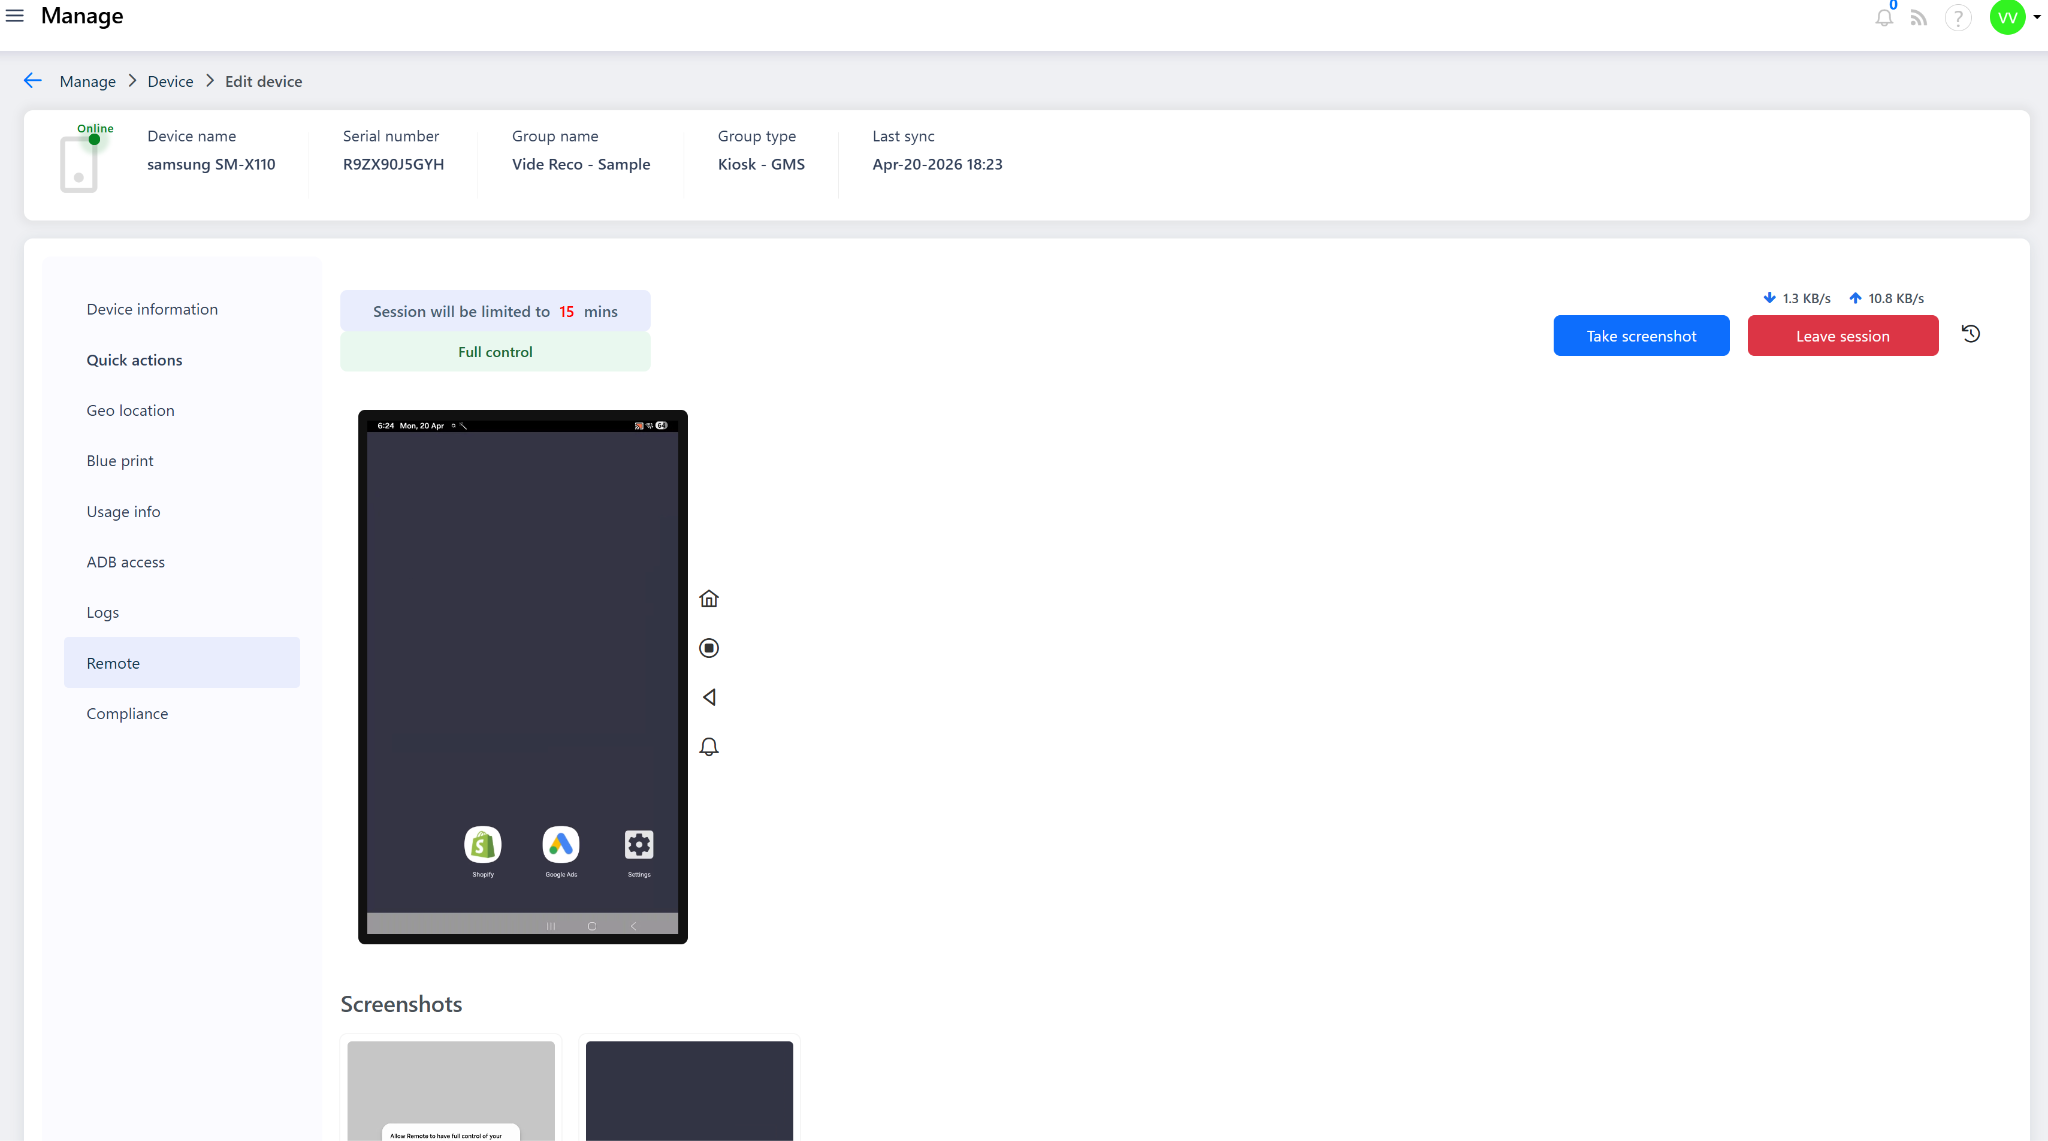
Task: Open Shopify app on remote screen
Action: [483, 846]
